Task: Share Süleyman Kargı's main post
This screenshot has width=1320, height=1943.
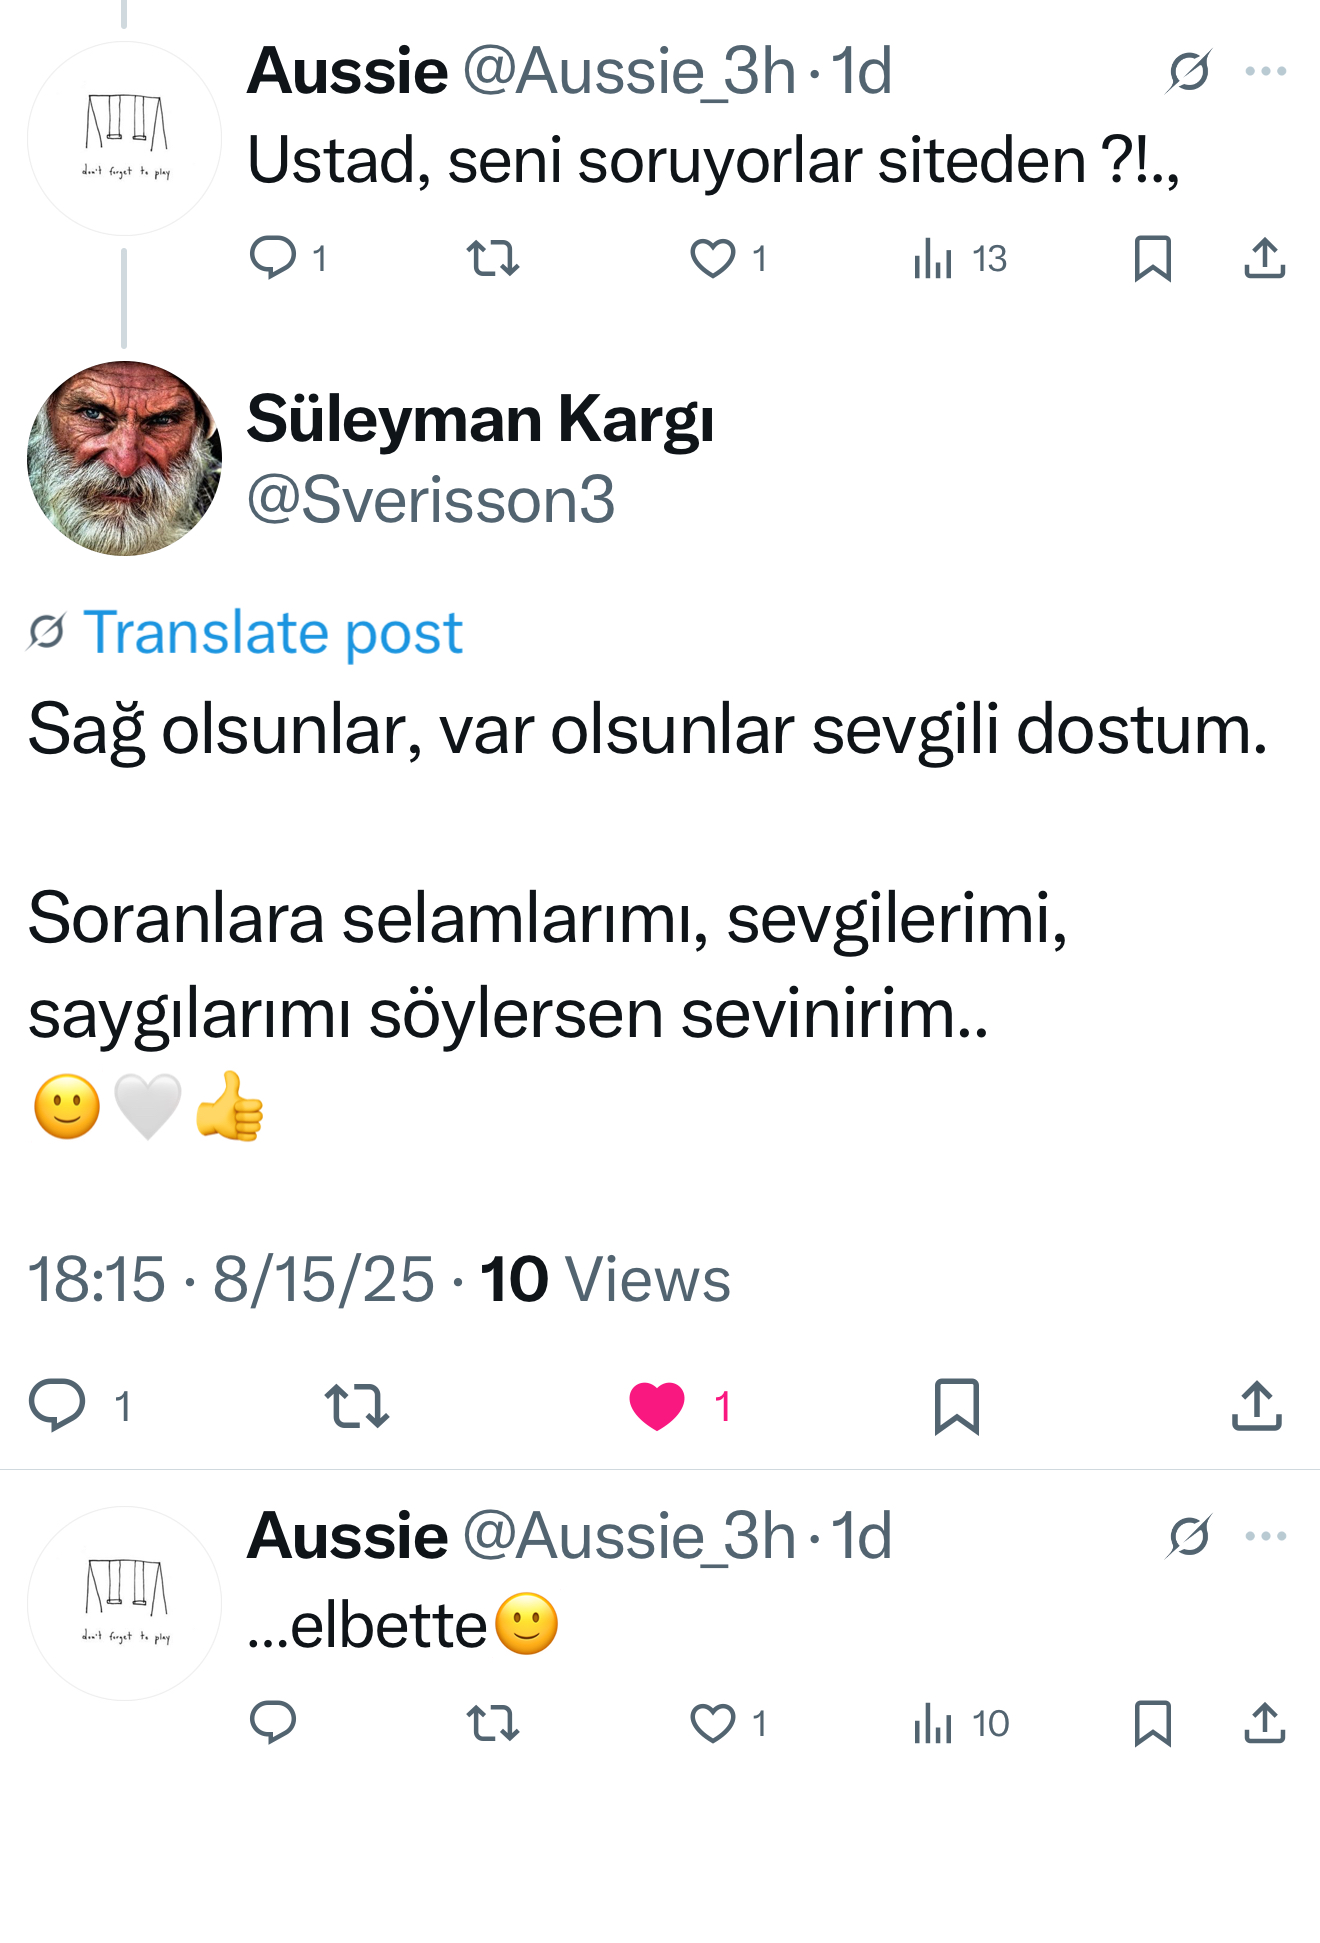Action: (1256, 1405)
